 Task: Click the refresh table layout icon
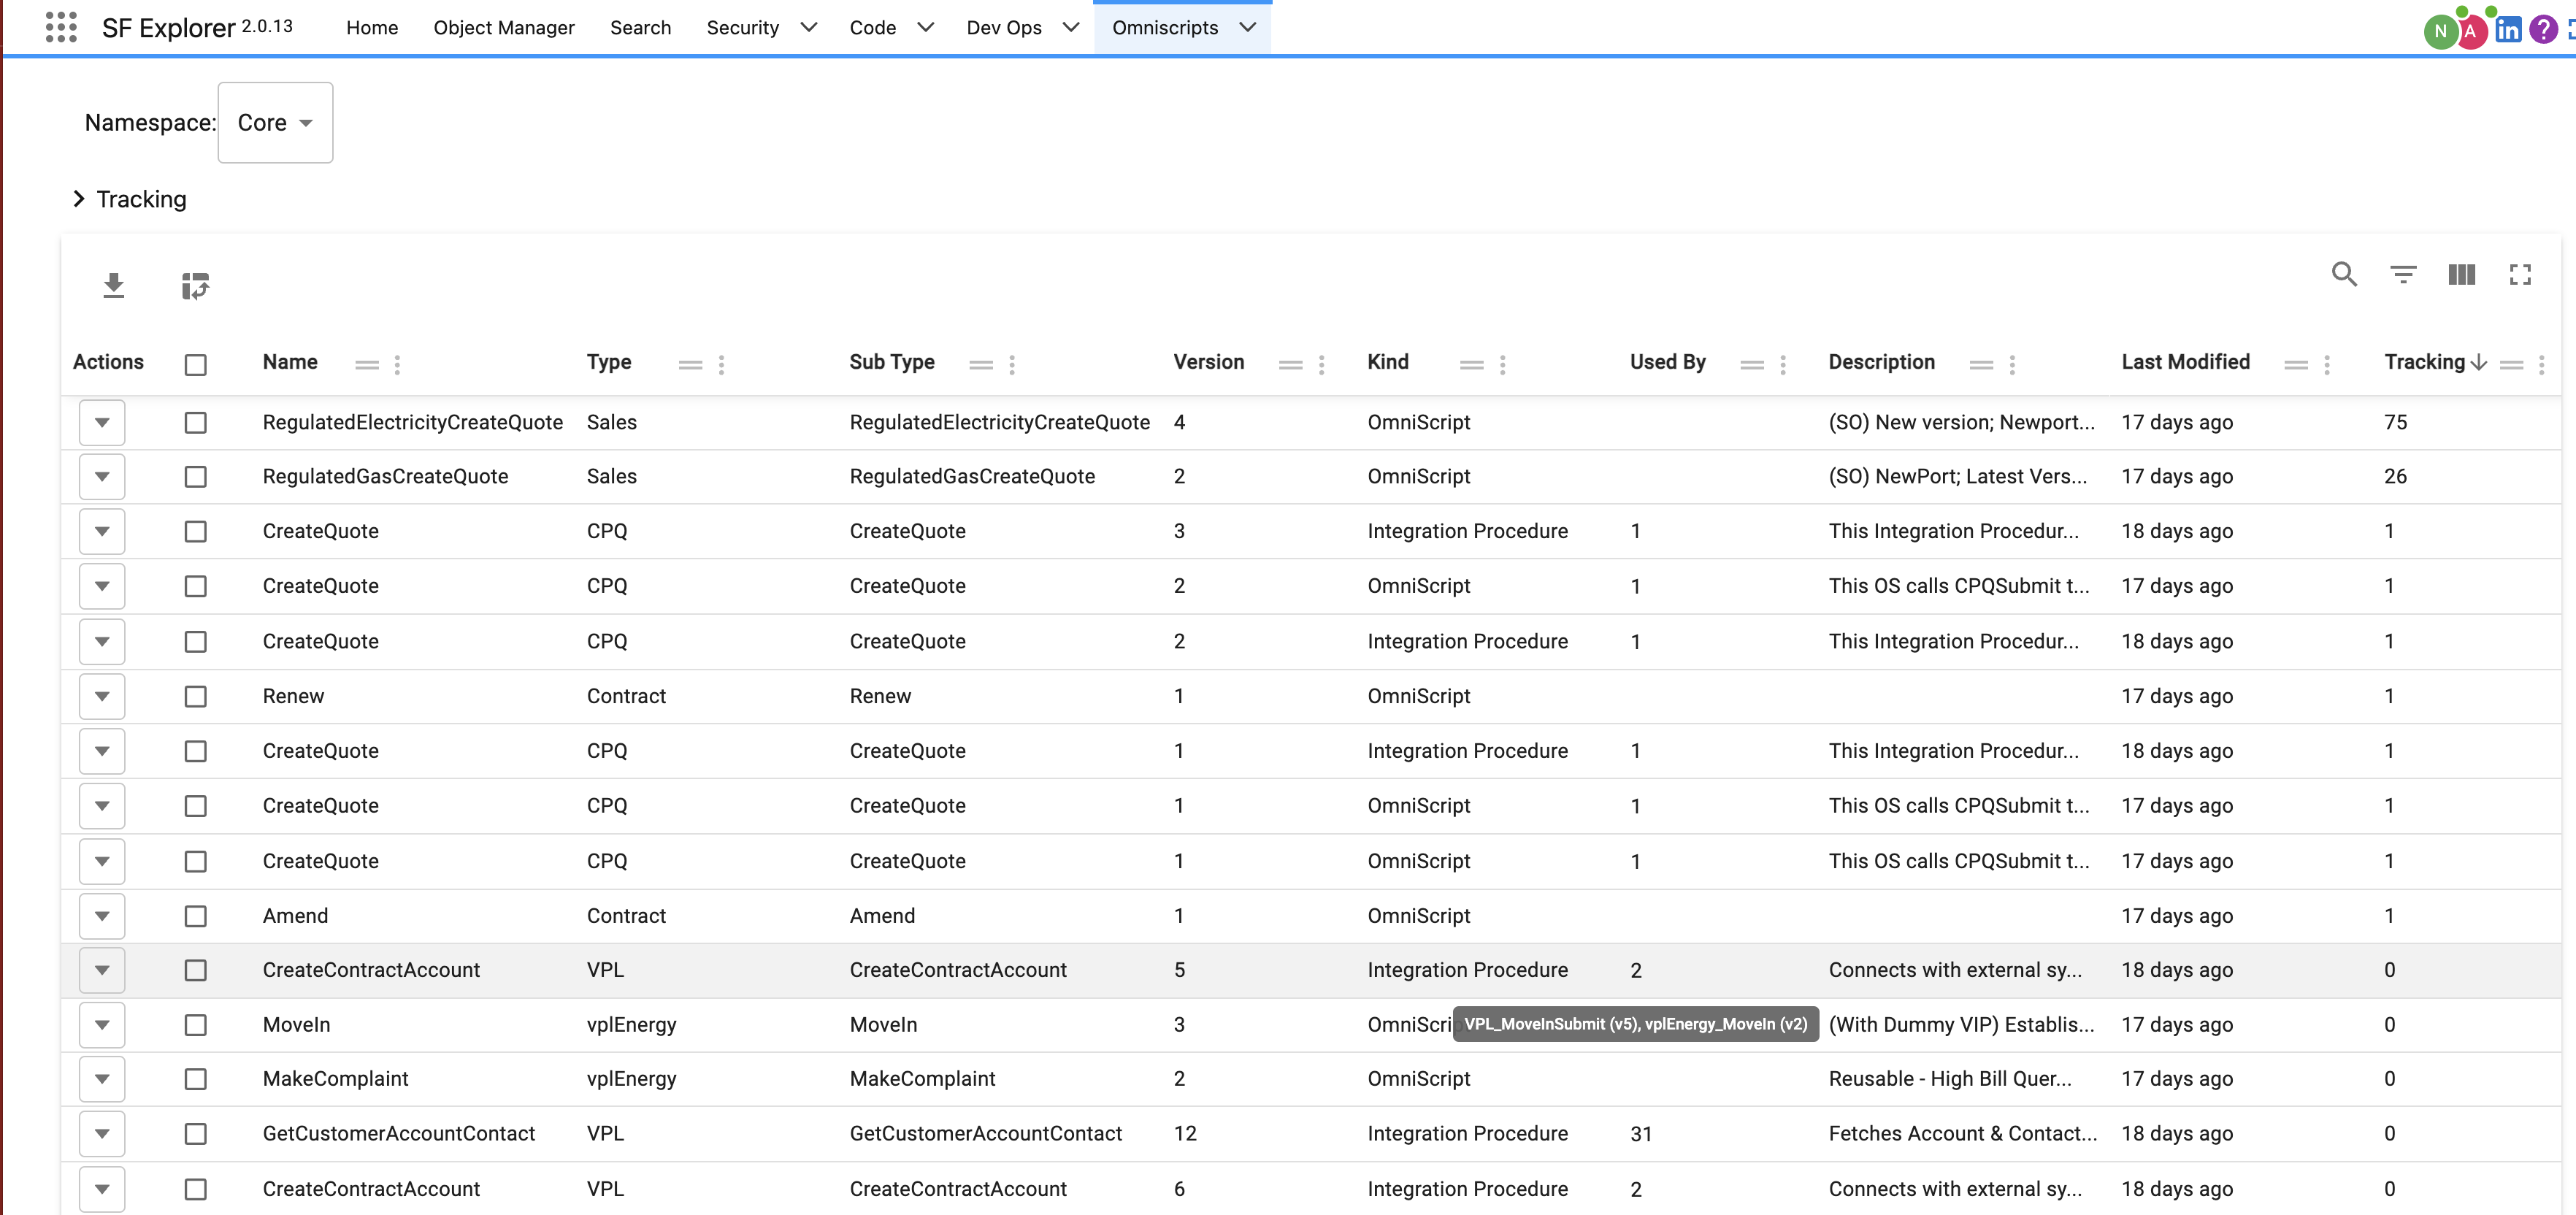[195, 286]
